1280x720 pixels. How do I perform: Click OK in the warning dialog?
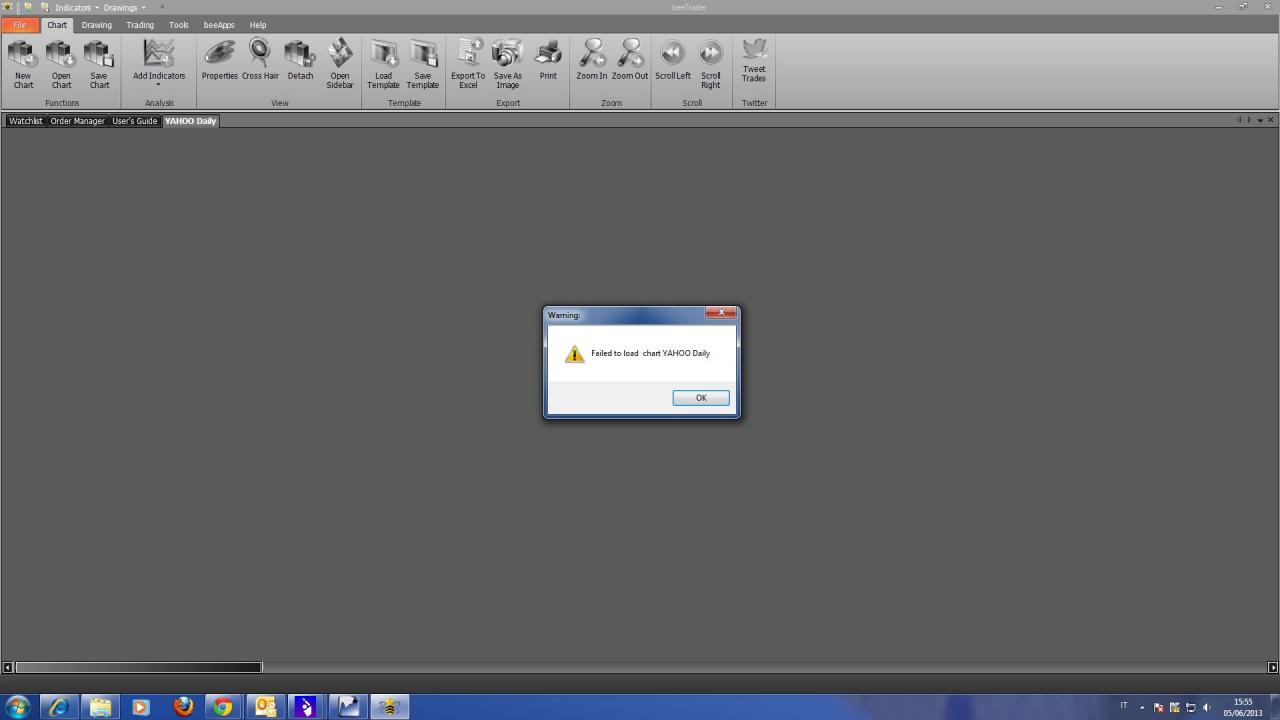[x=701, y=398]
